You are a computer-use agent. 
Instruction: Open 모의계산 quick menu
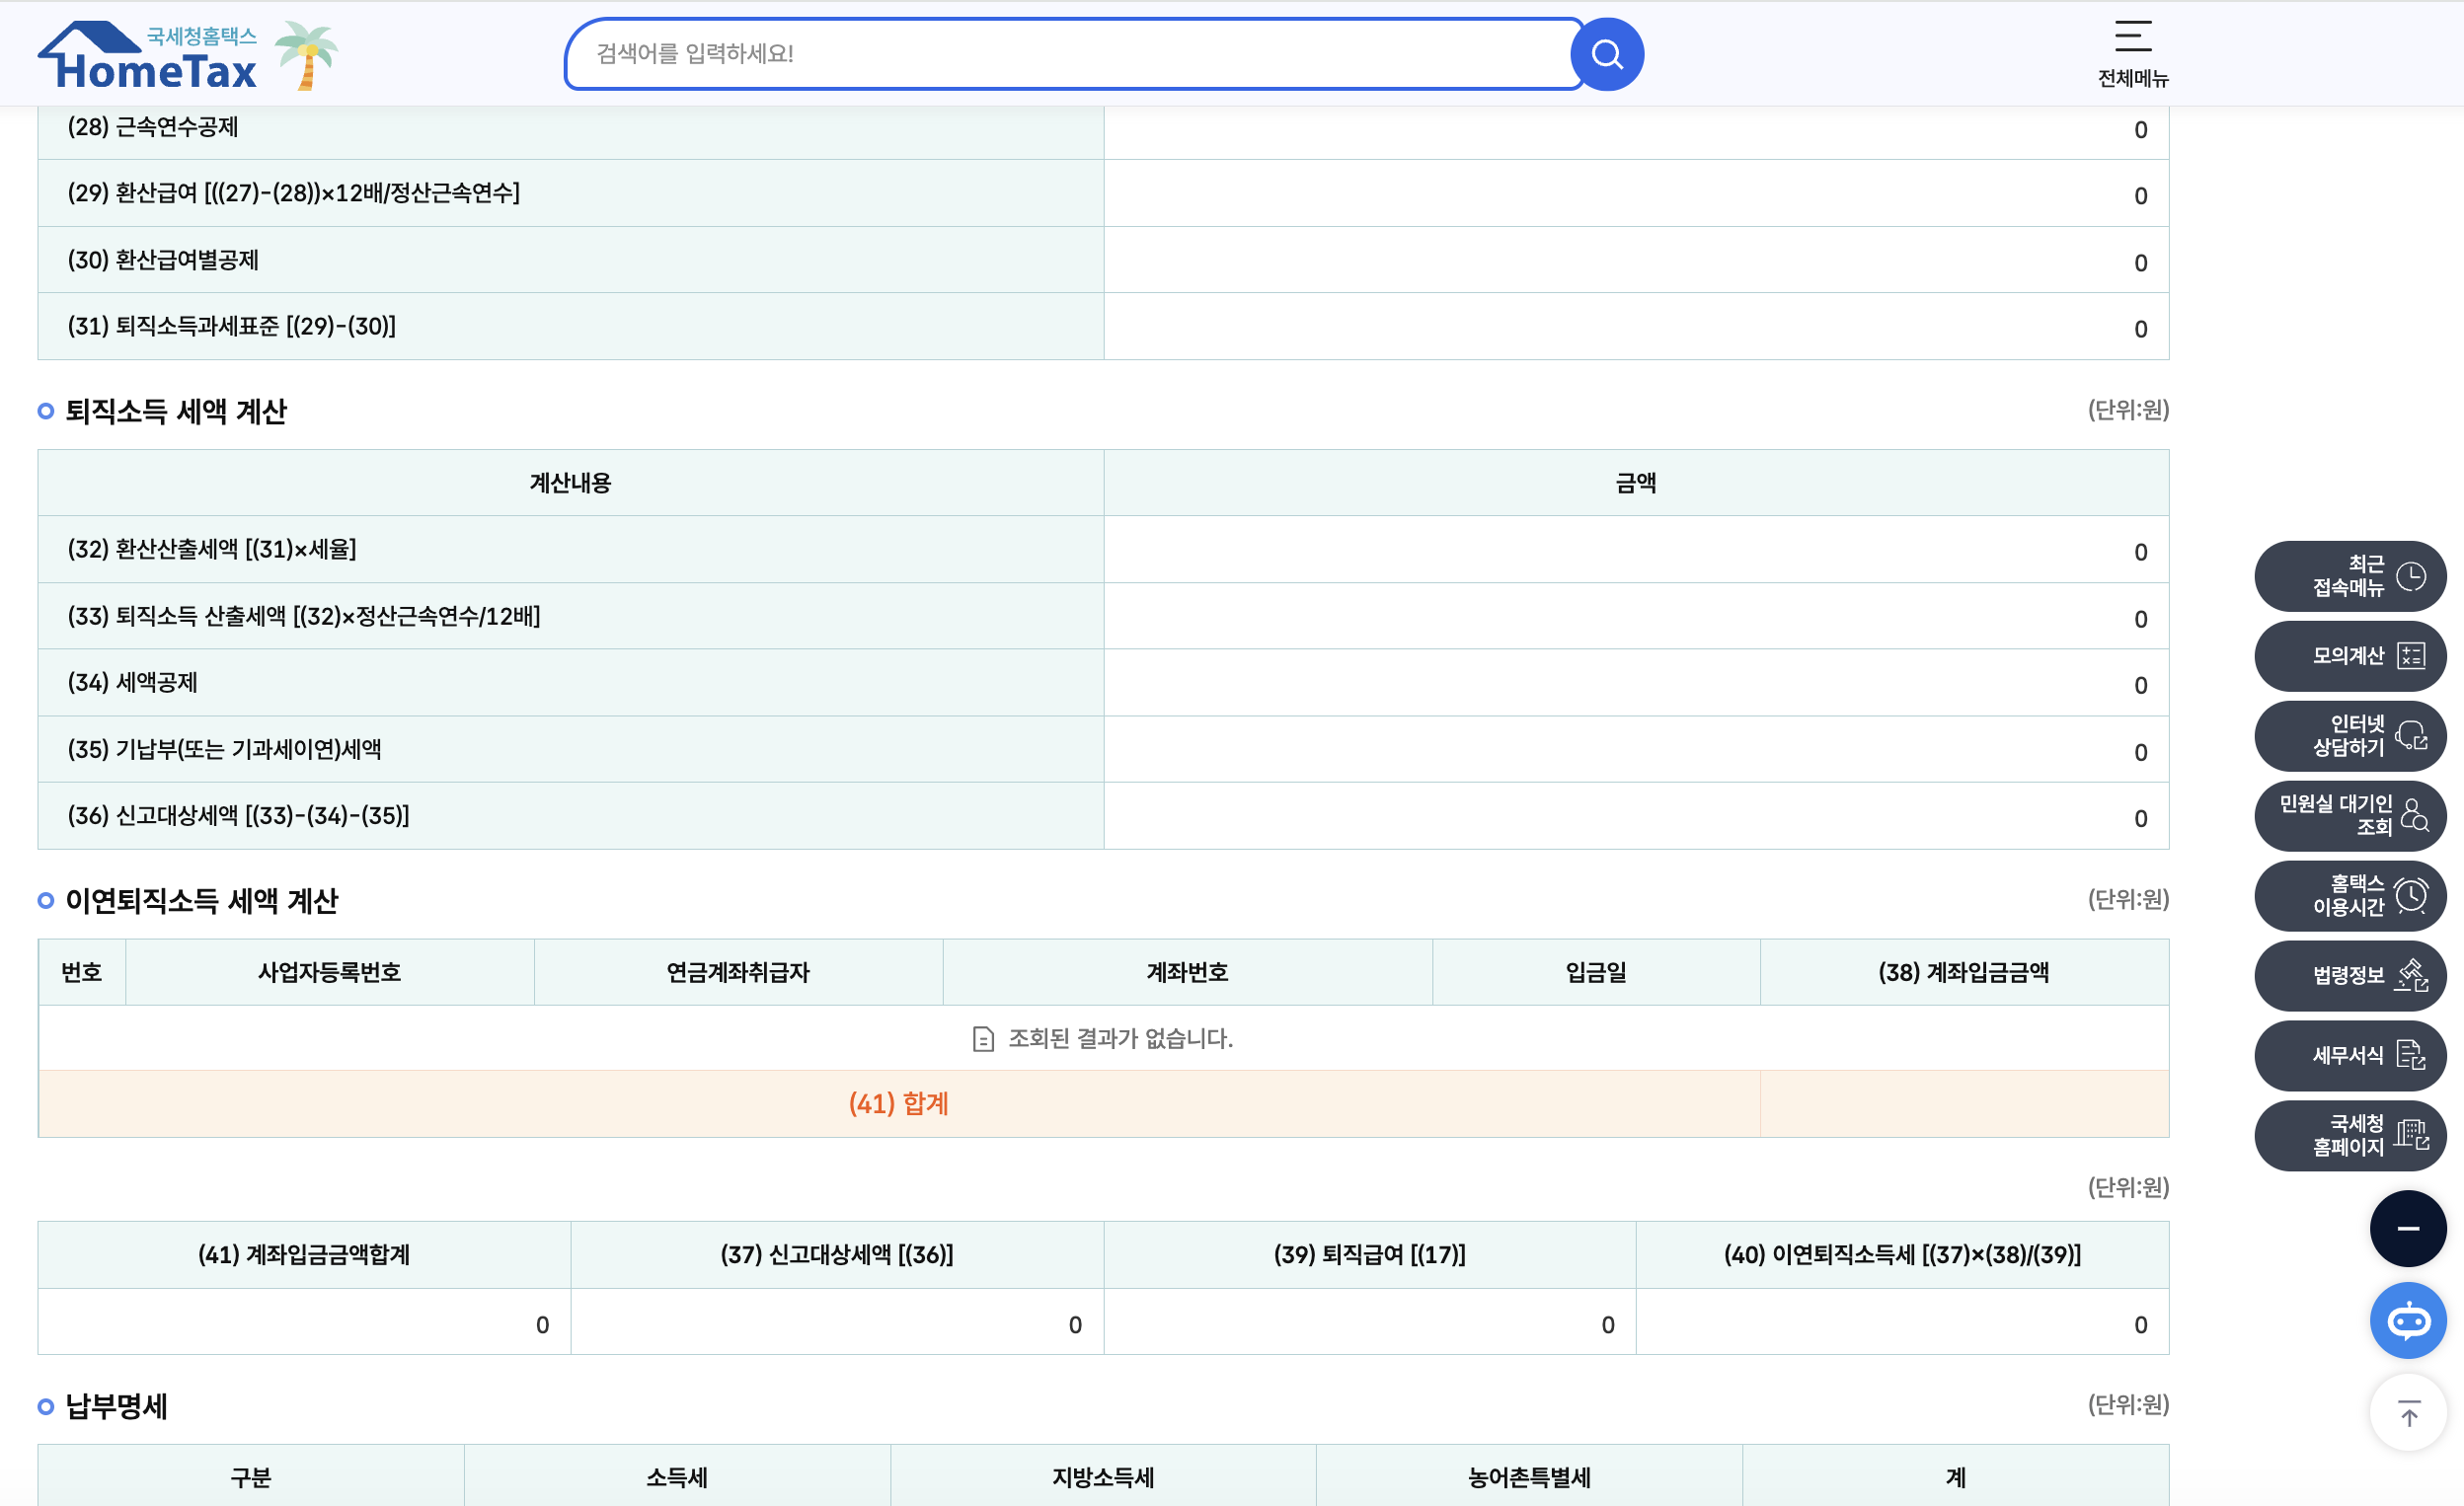(2350, 656)
